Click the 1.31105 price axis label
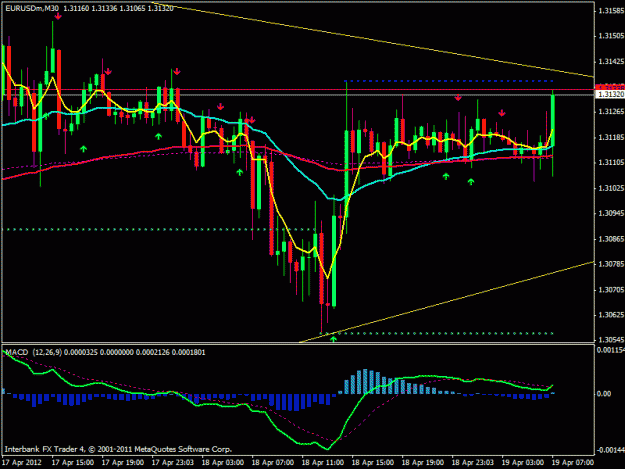Viewport: 625px width, 469px height. coord(611,163)
